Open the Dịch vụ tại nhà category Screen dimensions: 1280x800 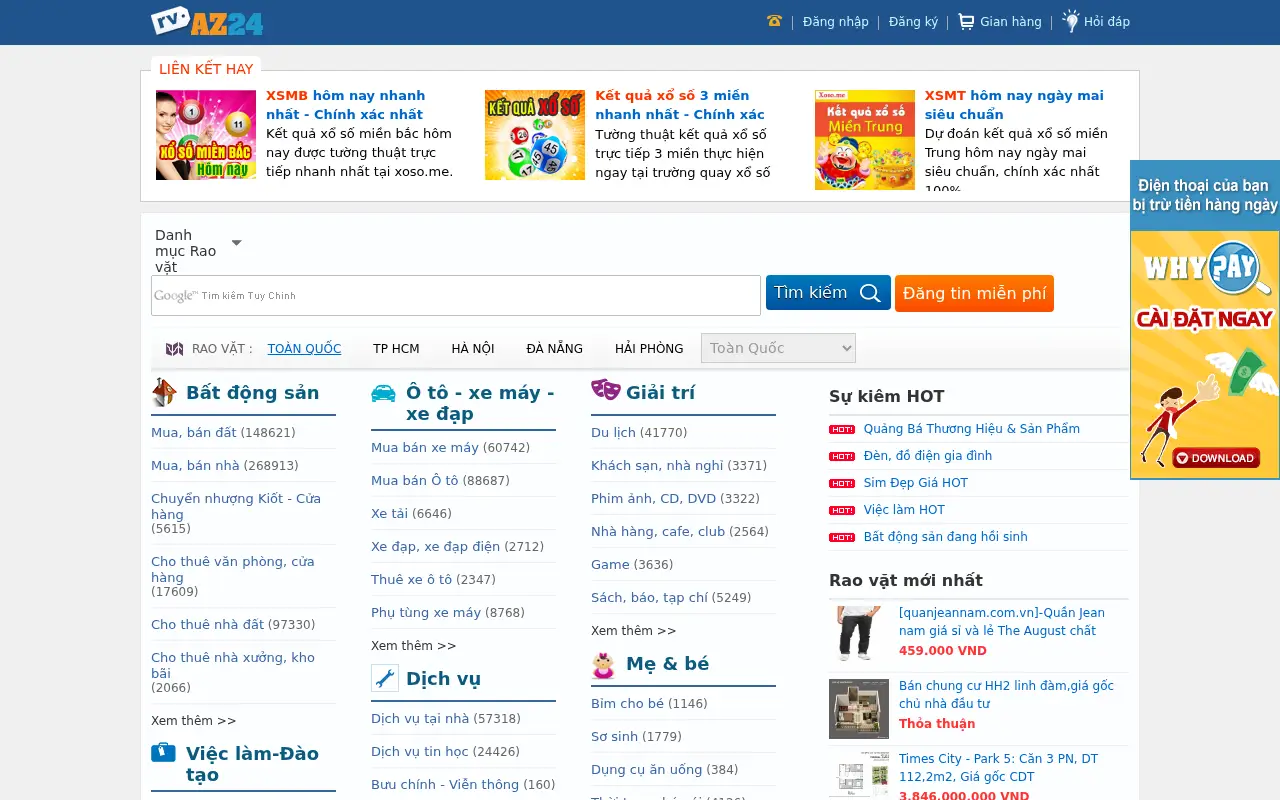pyautogui.click(x=420, y=719)
